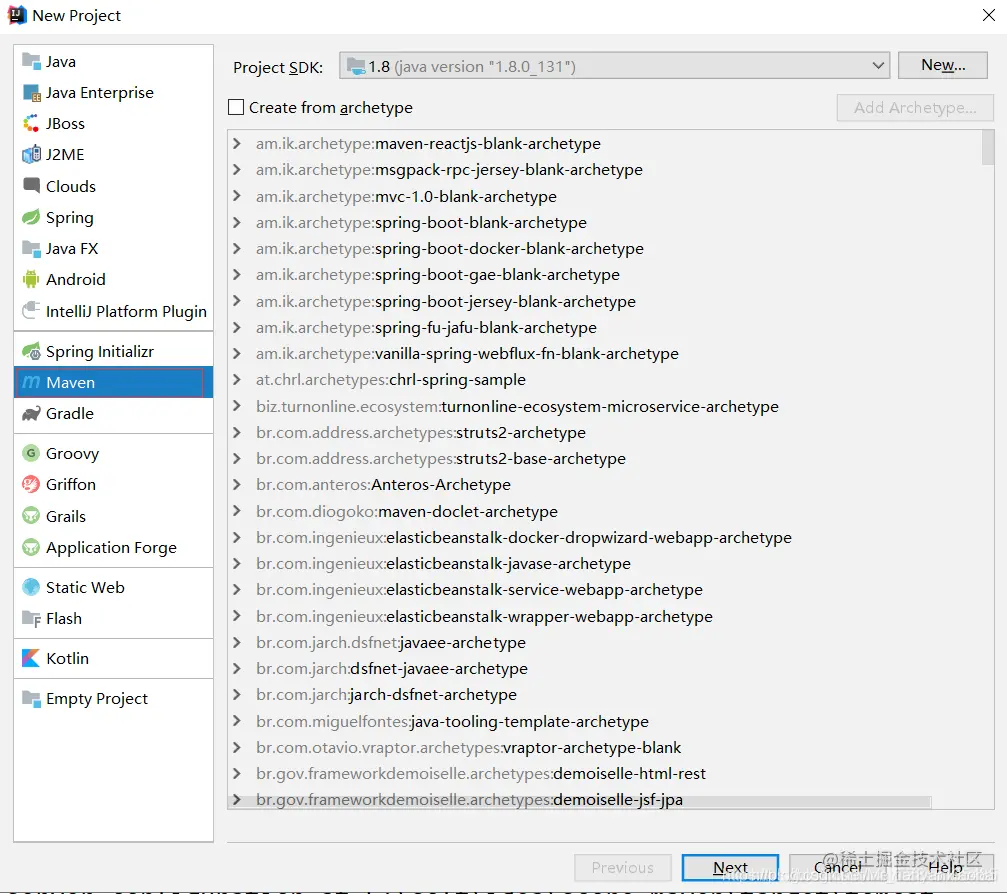Select the Maven 'm' icon
The image size is (1007, 894).
click(x=31, y=382)
